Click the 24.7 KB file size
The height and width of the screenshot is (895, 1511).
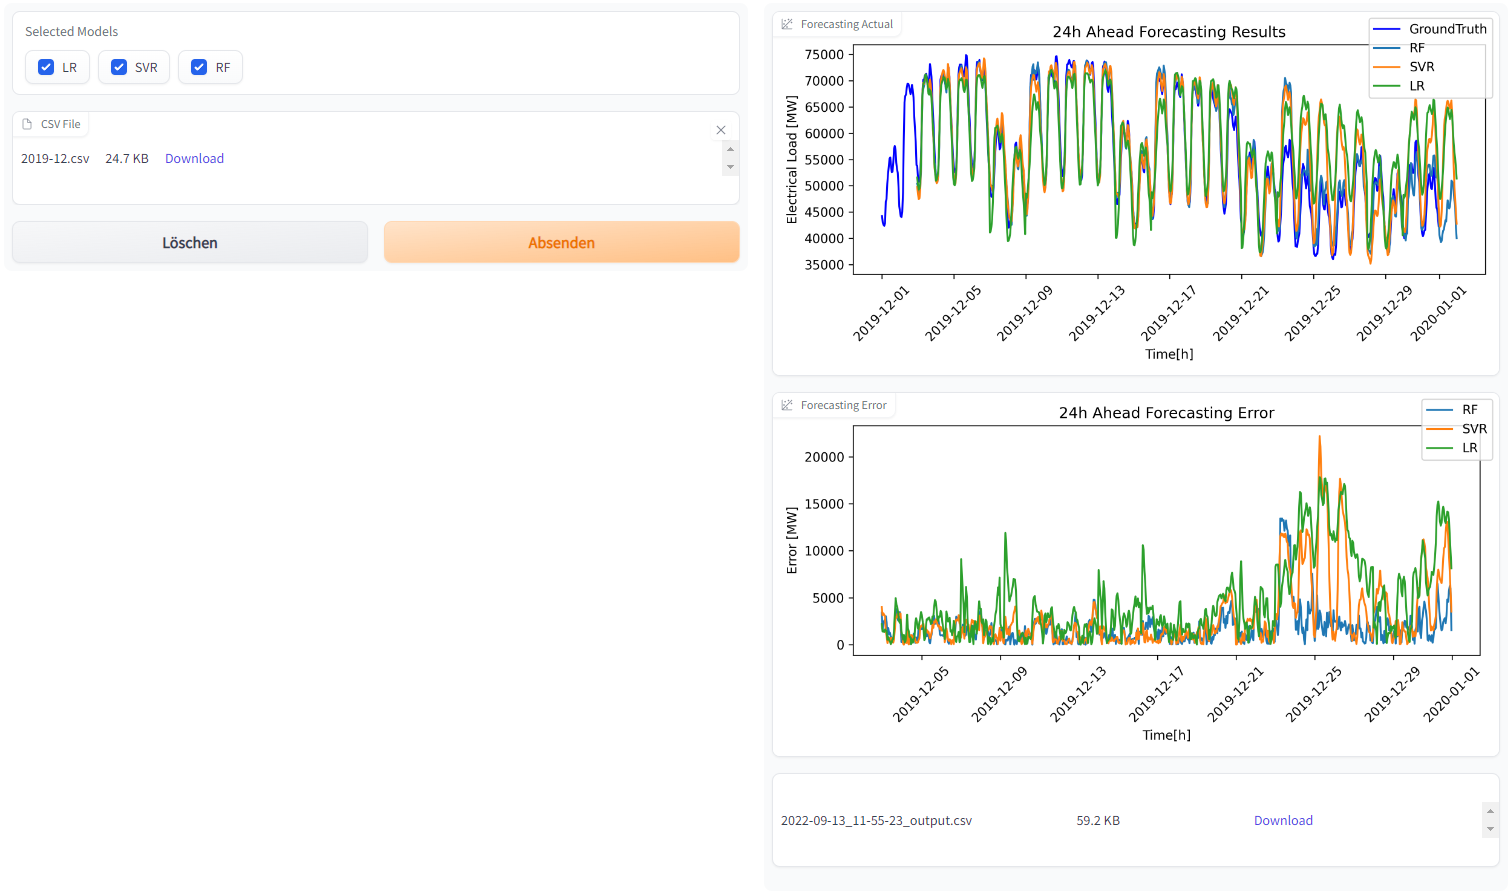(127, 158)
